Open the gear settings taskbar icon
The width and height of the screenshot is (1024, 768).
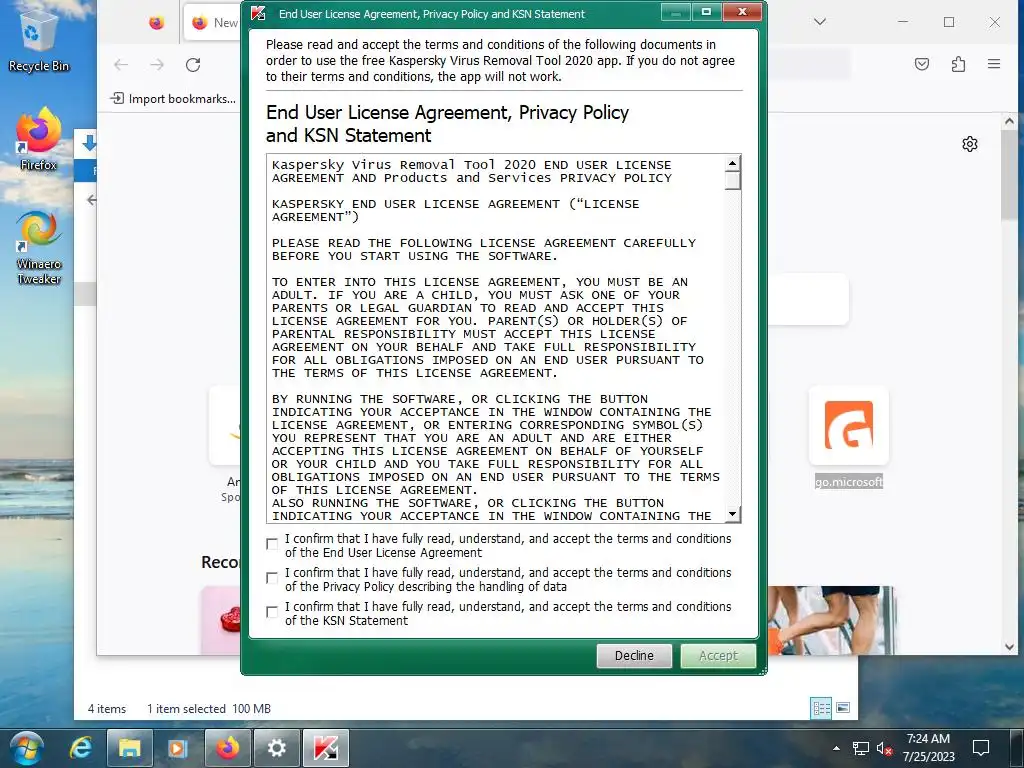pos(276,748)
